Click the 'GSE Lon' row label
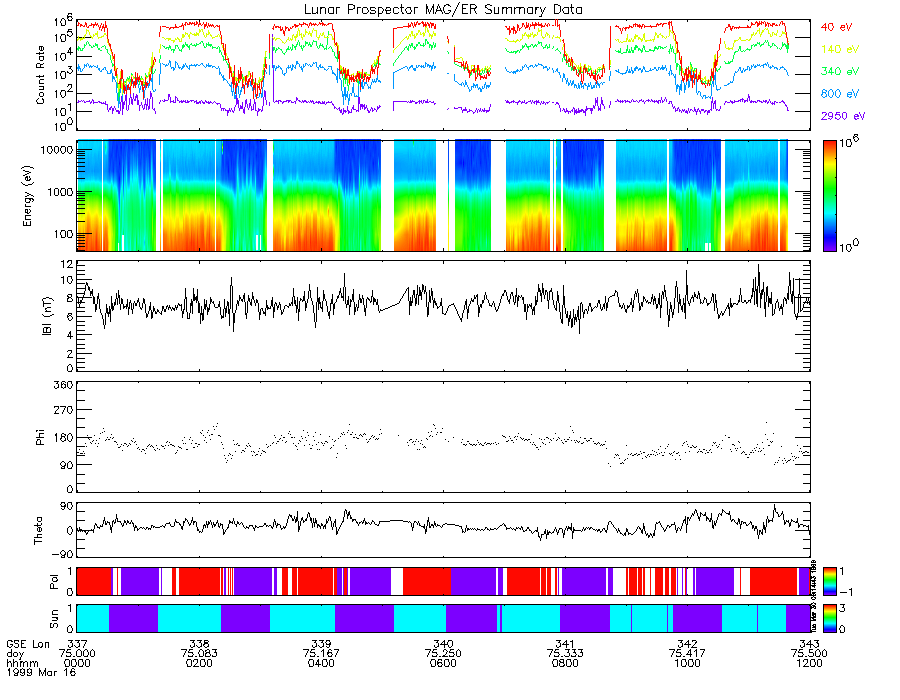The width and height of the screenshot is (900, 700). click(x=28, y=644)
